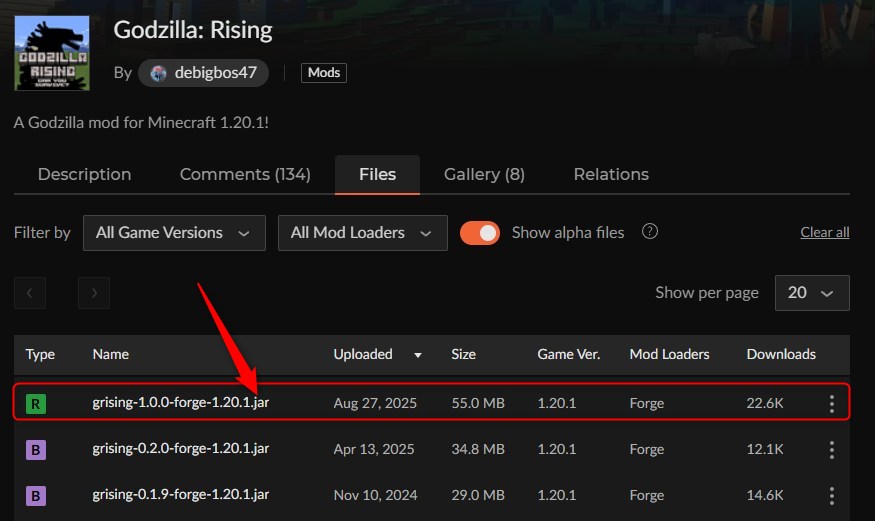Open more options for grising-0.1.9 file
Image resolution: width=875 pixels, height=521 pixels.
click(x=831, y=495)
